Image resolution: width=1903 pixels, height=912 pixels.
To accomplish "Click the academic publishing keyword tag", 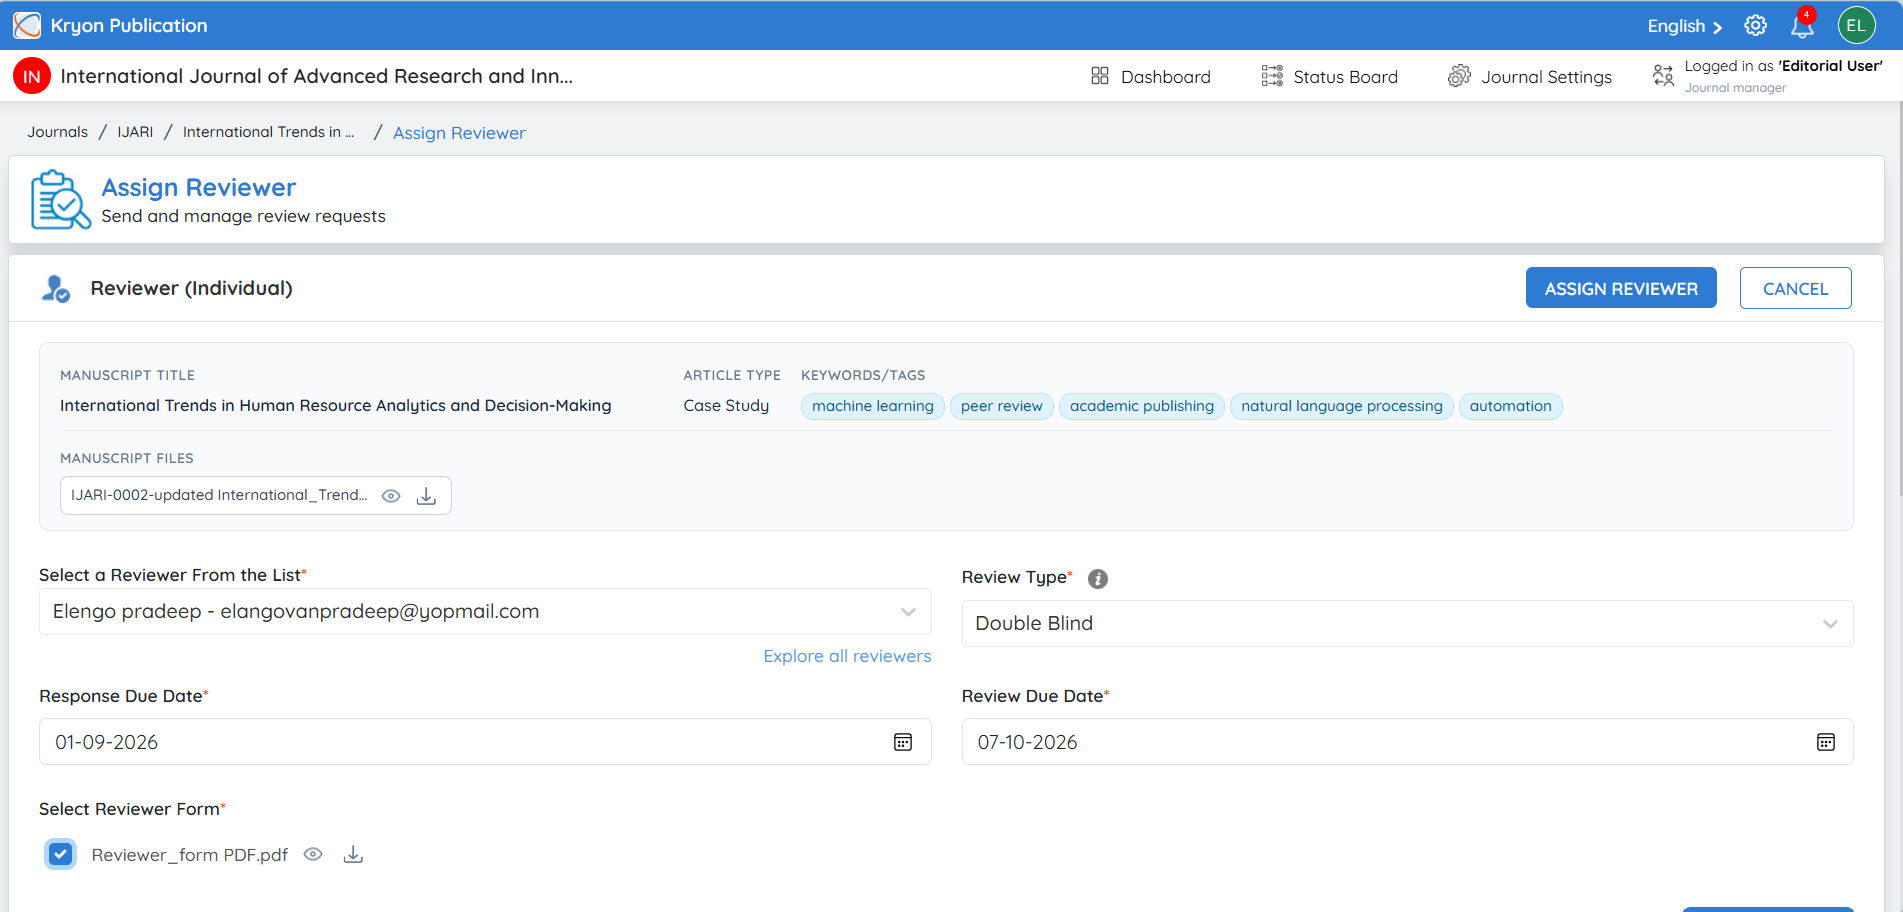I will 1141,406.
